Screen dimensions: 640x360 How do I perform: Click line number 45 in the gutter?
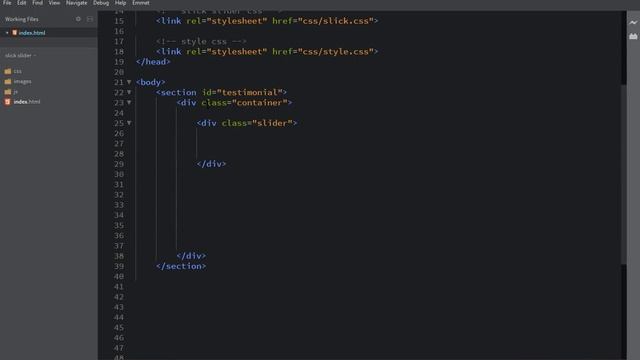(119, 327)
